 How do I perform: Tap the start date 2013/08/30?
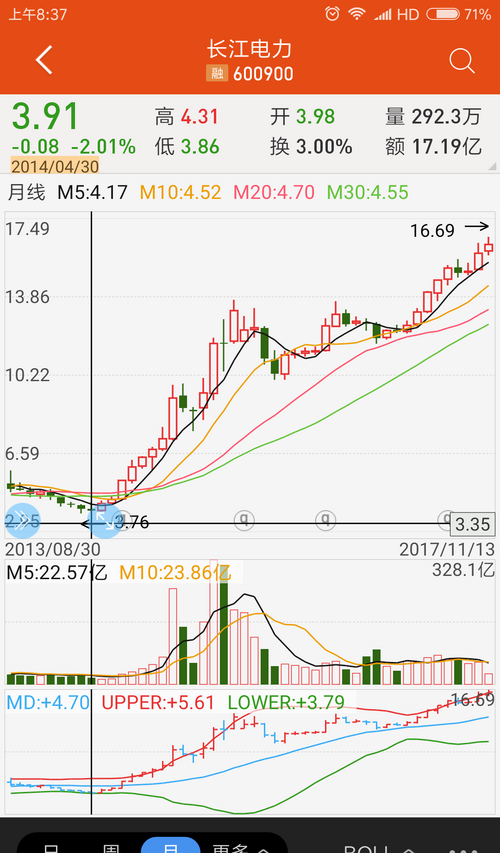(x=53, y=549)
